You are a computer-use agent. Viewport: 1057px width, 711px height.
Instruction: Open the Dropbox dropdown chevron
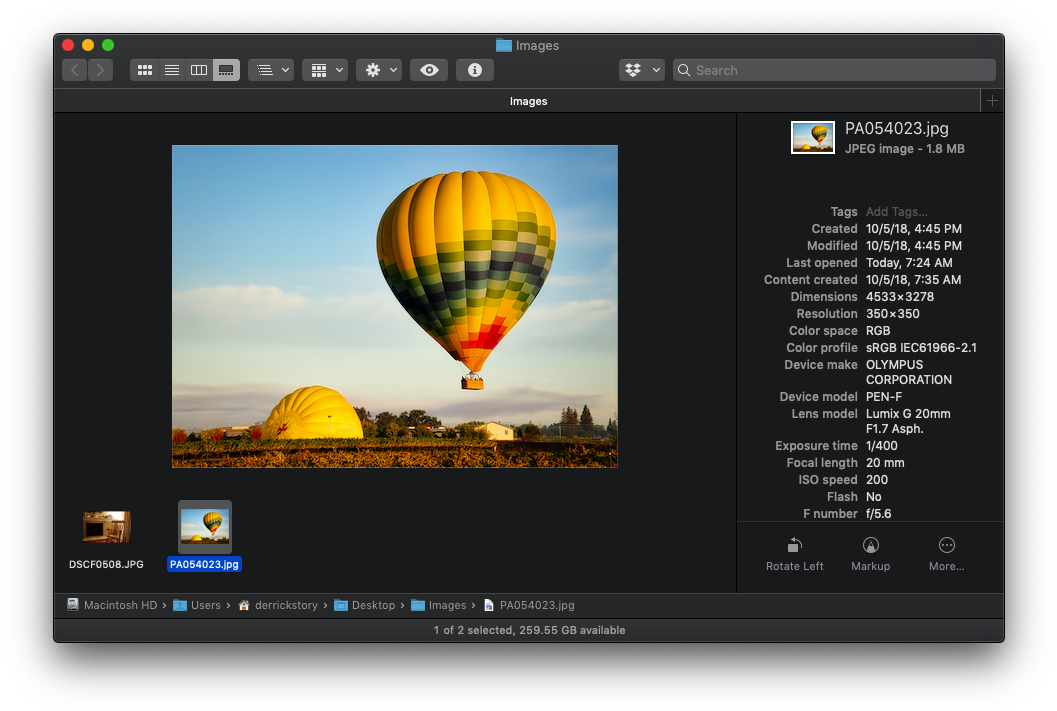click(x=655, y=70)
